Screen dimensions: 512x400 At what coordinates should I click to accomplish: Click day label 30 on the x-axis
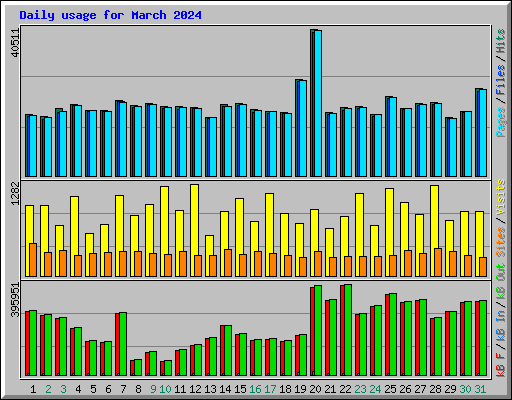tap(465, 389)
